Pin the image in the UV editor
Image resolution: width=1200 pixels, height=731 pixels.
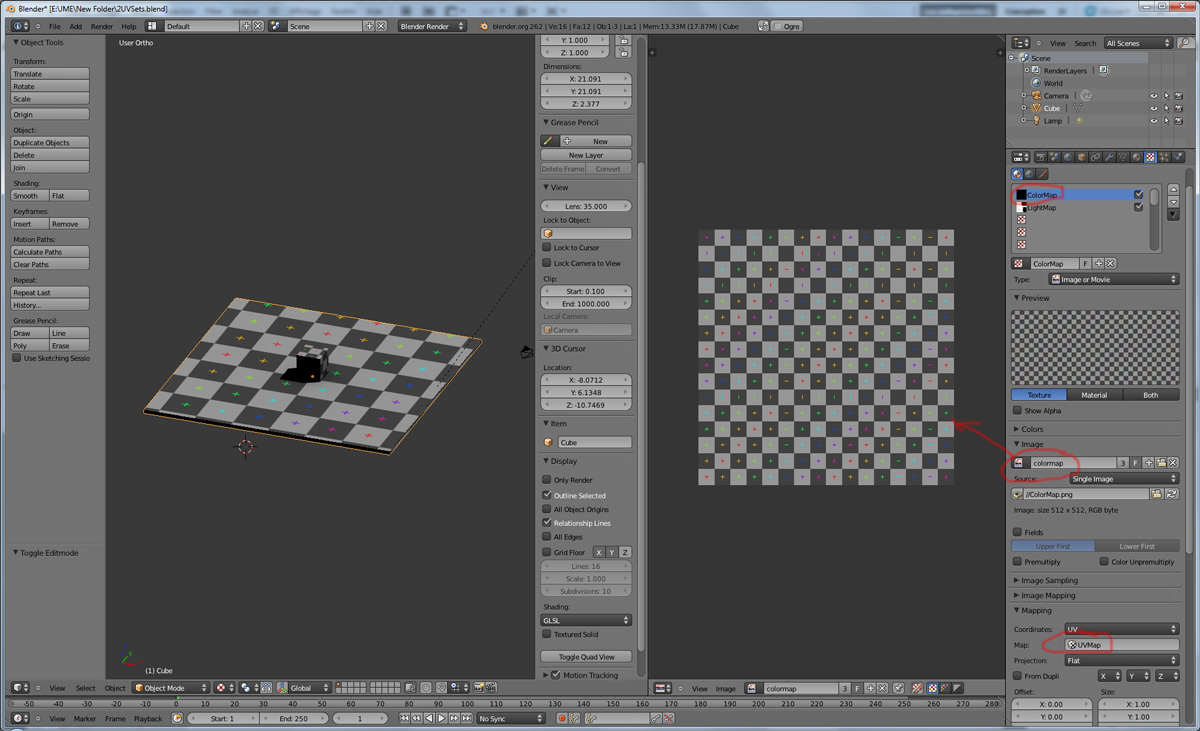[x=898, y=688]
